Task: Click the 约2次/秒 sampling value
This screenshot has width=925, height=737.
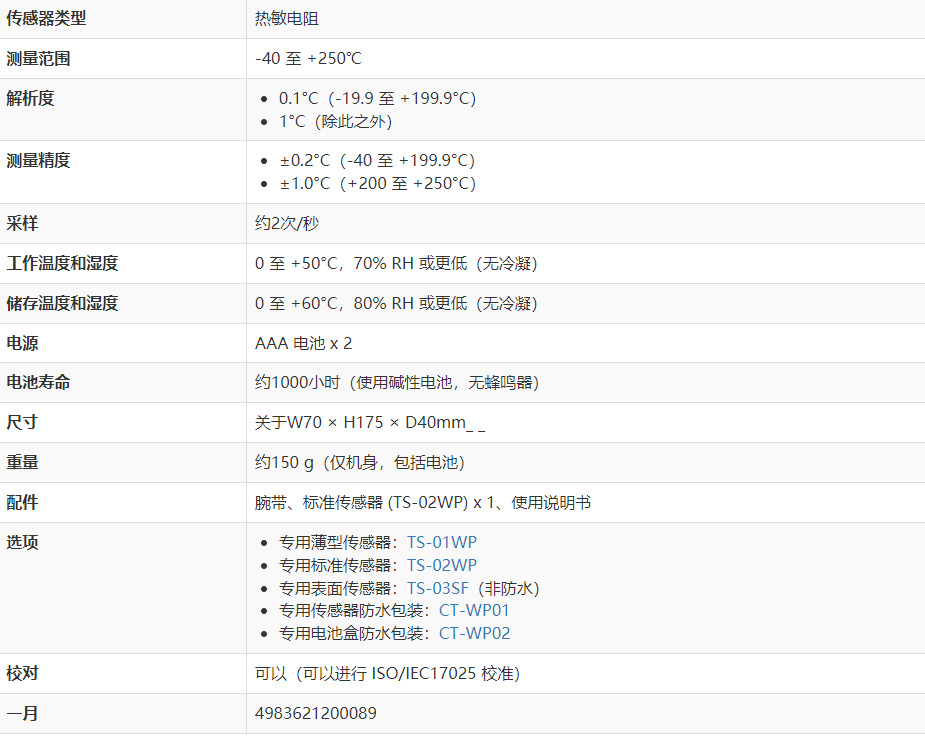Action: click(287, 223)
